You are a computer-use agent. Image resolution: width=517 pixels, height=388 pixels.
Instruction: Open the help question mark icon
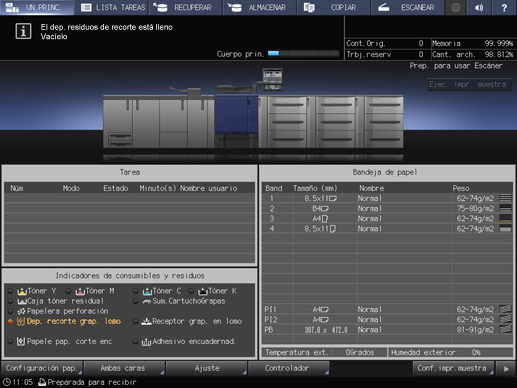point(504,7)
